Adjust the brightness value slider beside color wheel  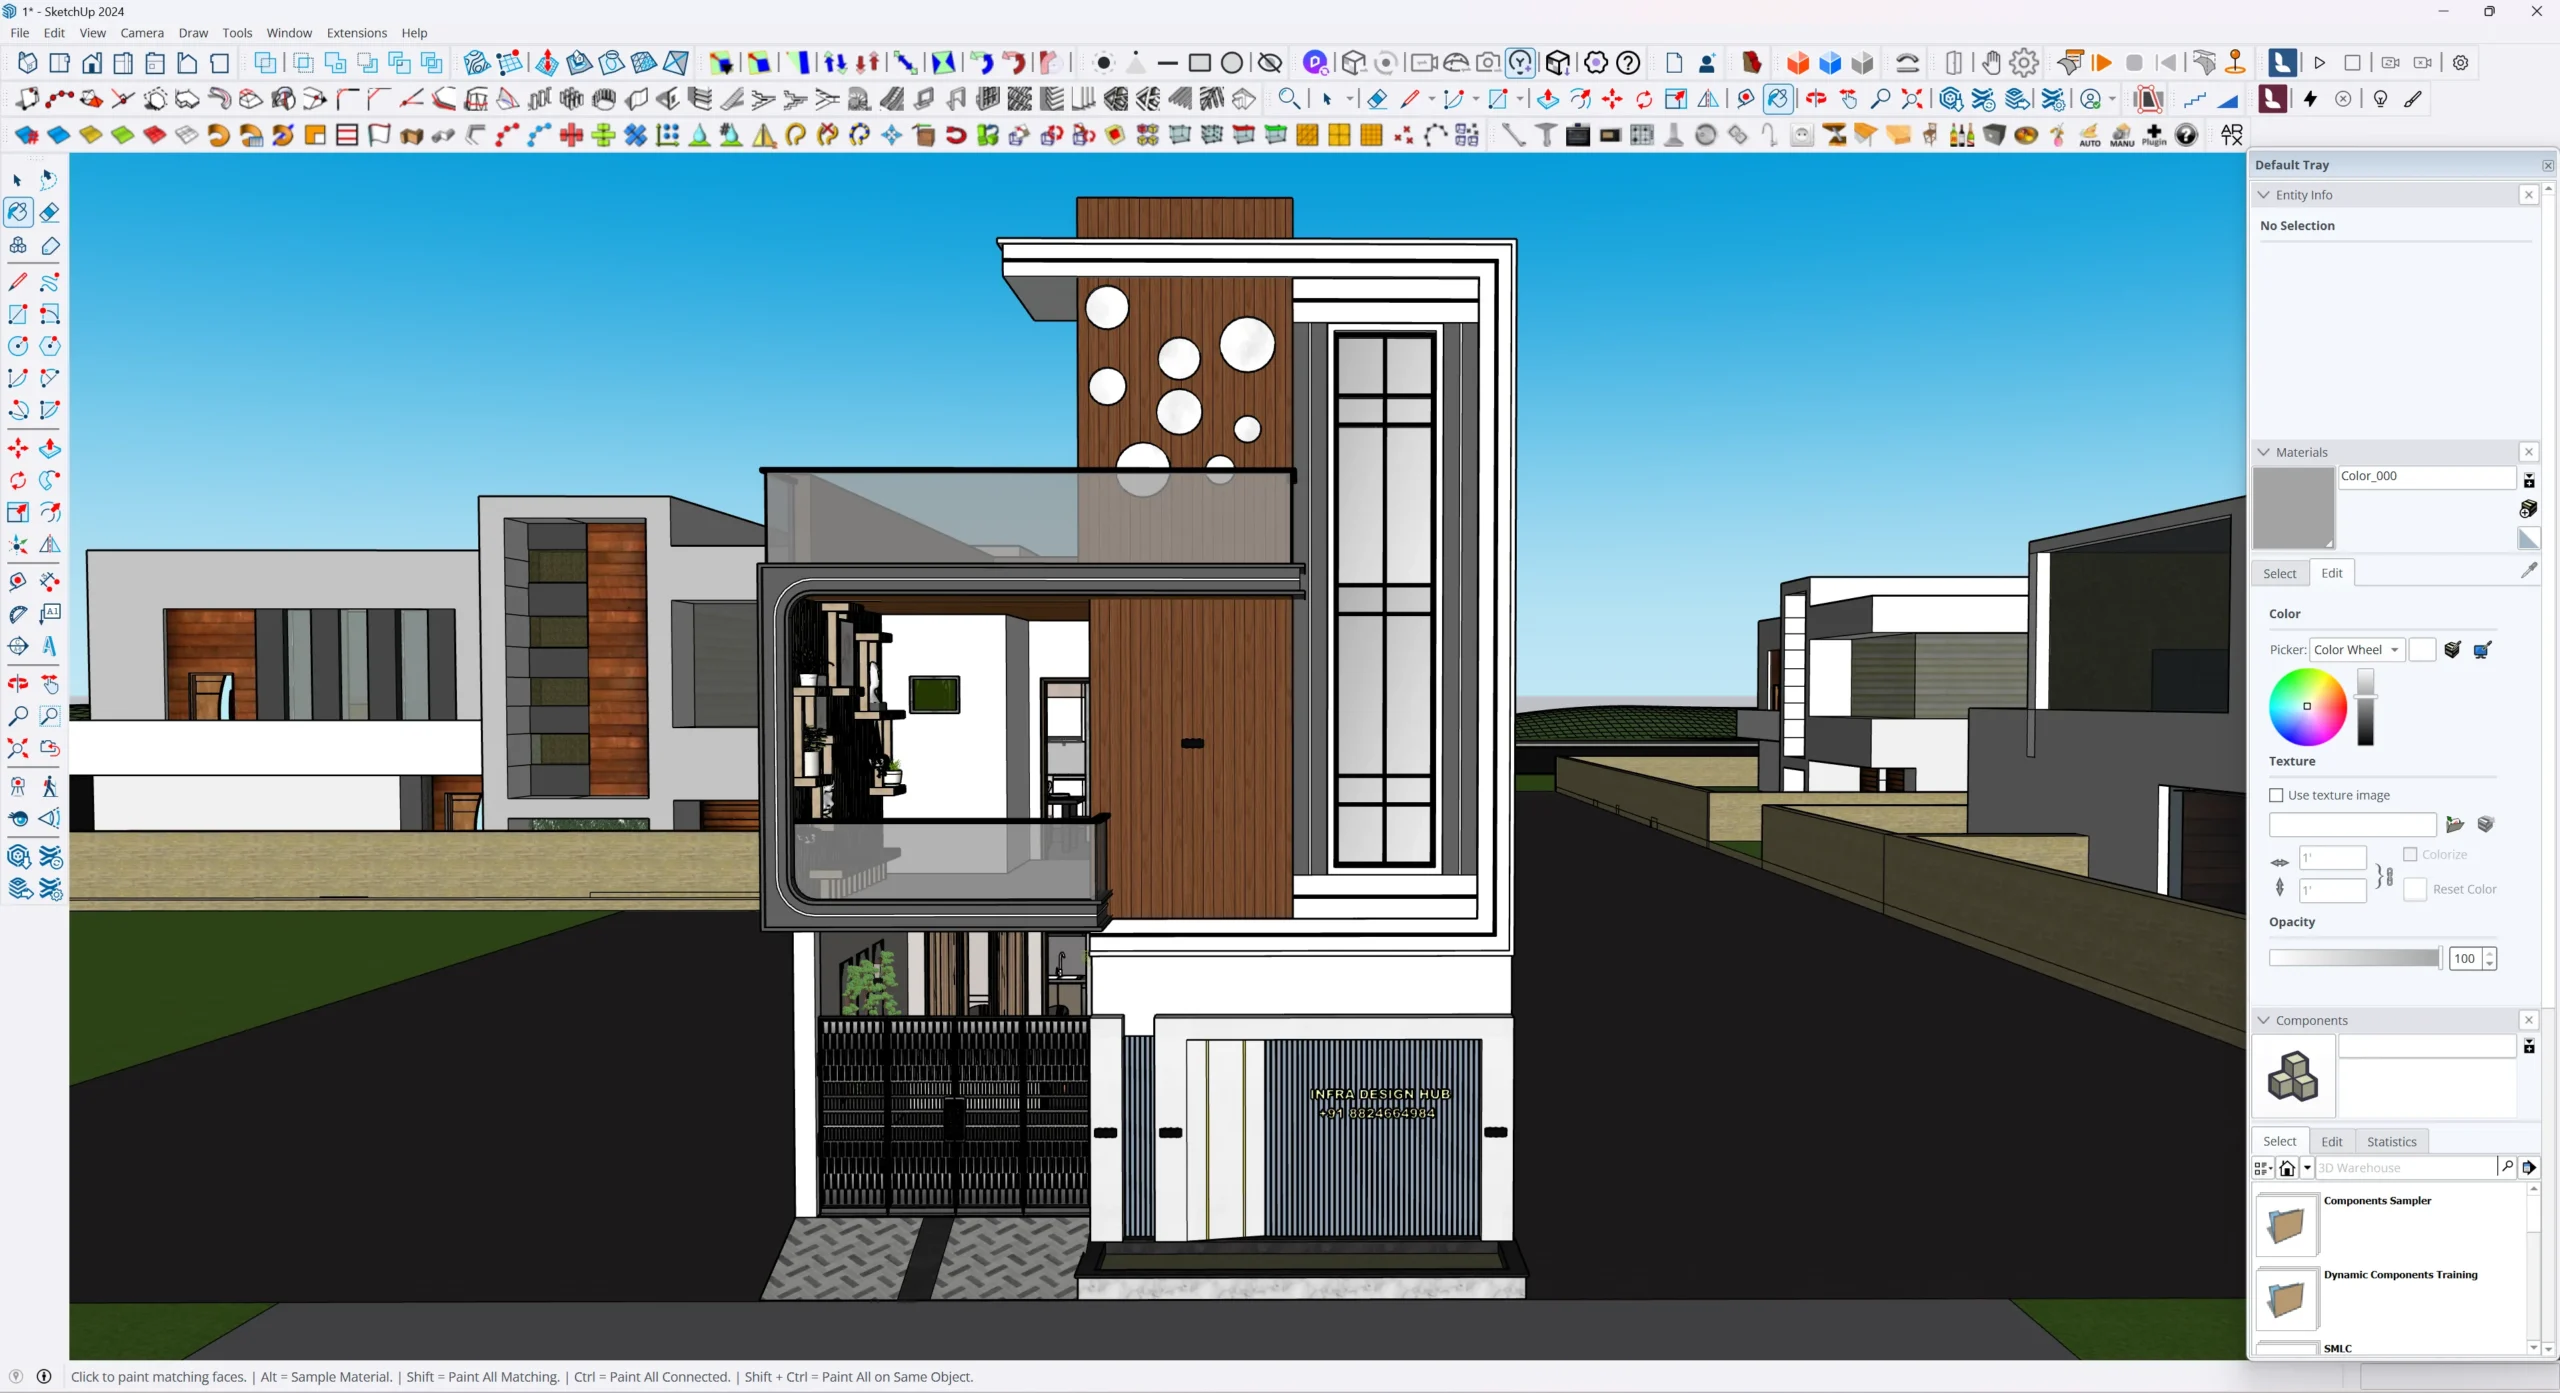coord(2366,707)
